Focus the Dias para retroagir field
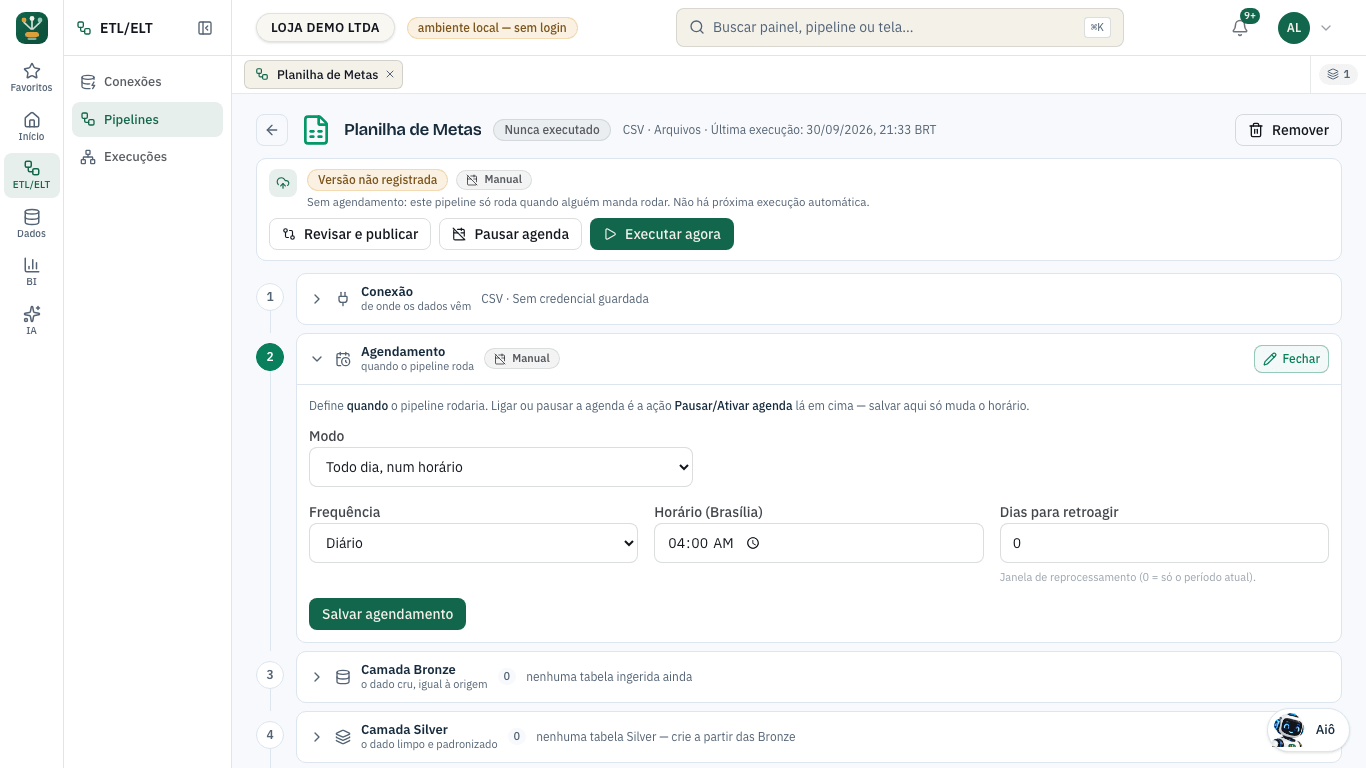Viewport: 1366px width, 768px height. click(x=1164, y=543)
